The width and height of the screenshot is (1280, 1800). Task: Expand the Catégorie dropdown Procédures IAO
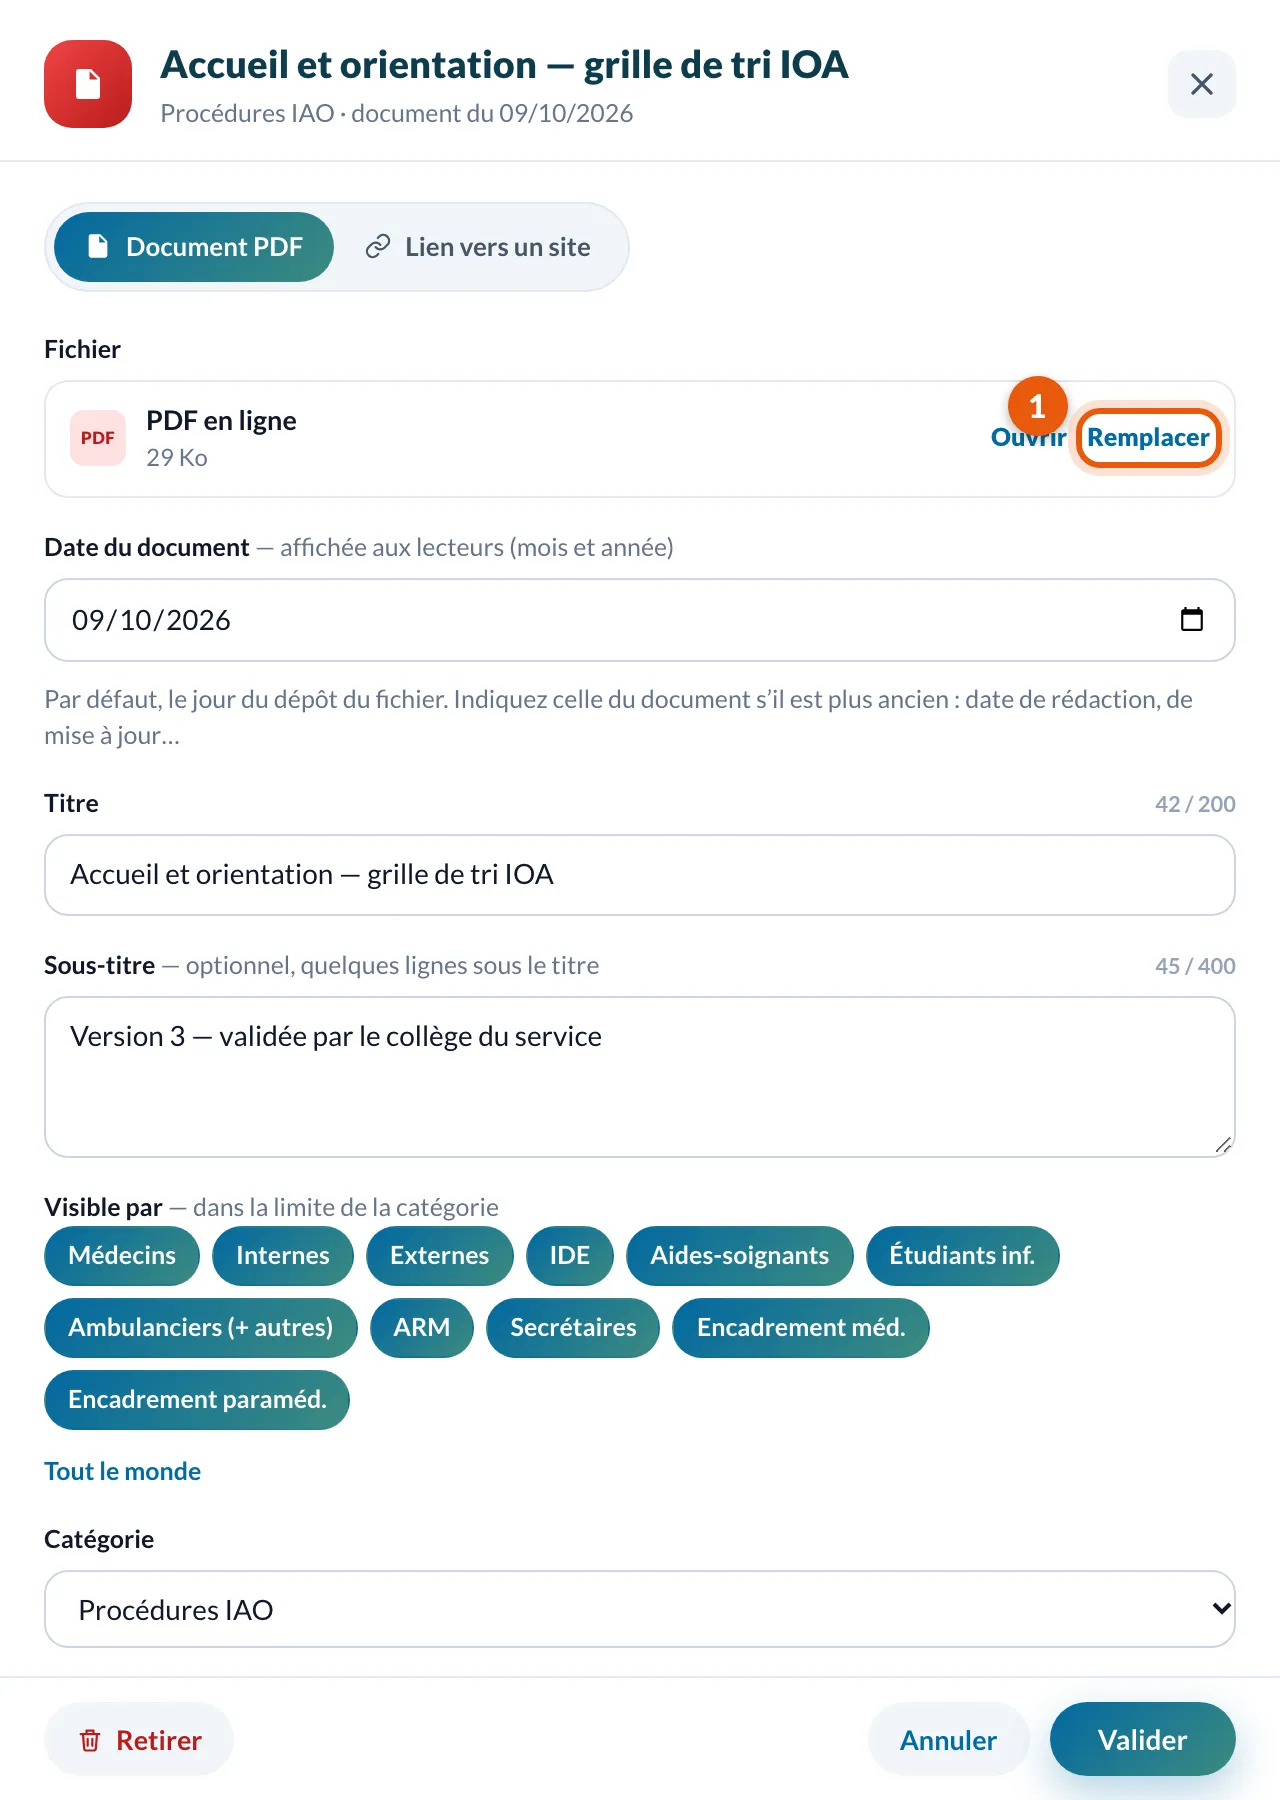point(640,1609)
